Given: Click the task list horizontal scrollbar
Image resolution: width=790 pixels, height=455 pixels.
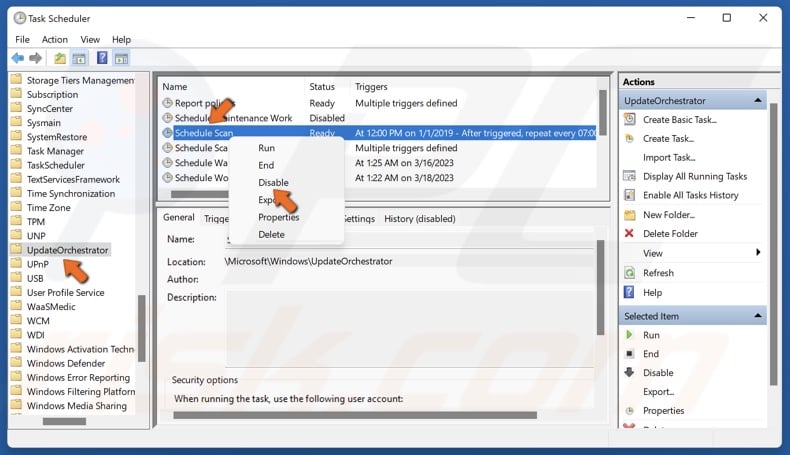Looking at the screenshot, I should (200, 194).
